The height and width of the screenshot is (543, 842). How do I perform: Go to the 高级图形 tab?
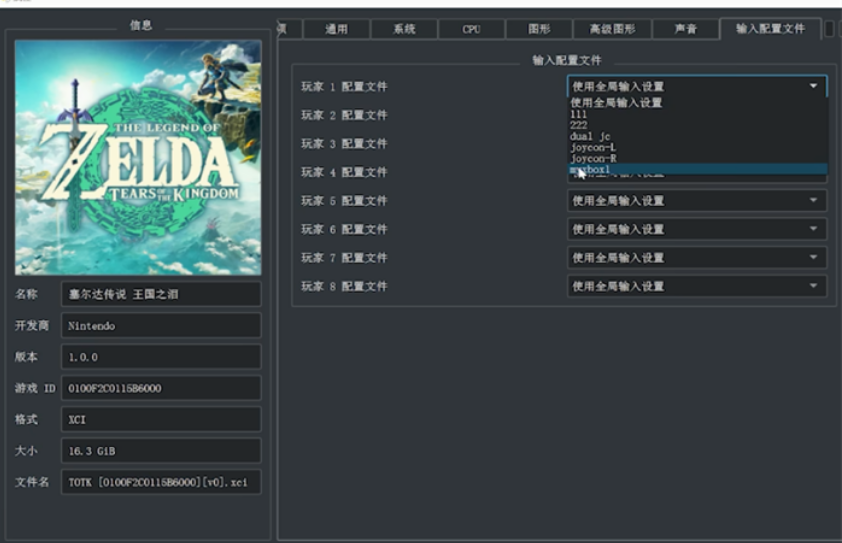click(613, 29)
